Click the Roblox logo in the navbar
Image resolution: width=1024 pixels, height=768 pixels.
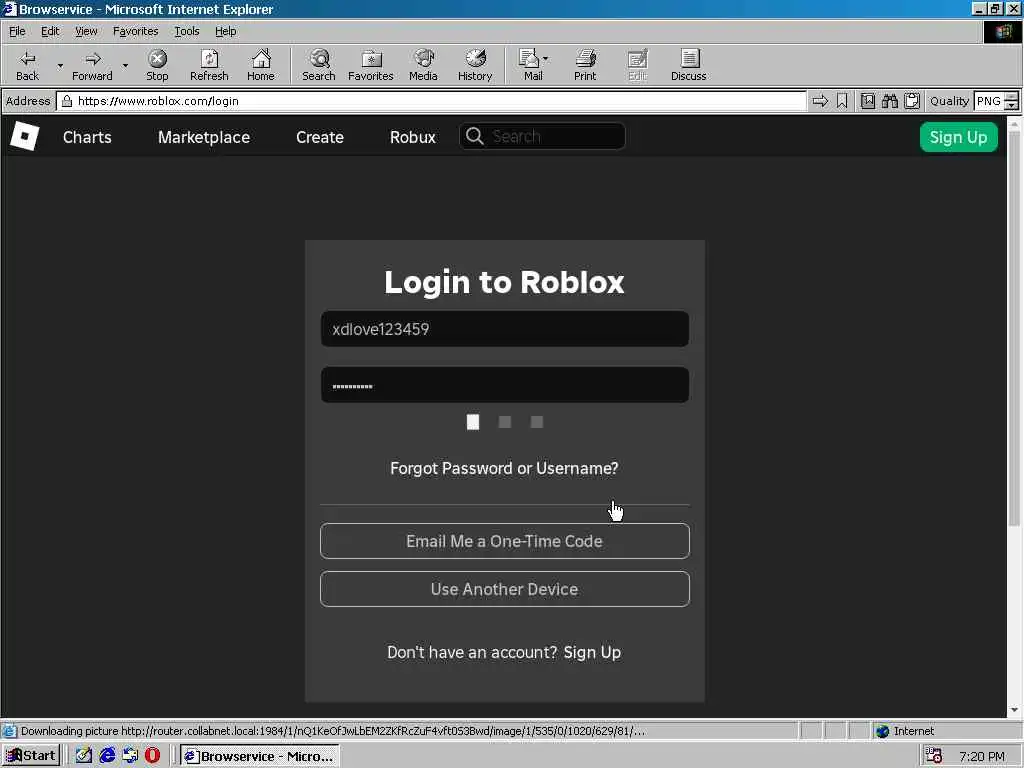[x=24, y=136]
